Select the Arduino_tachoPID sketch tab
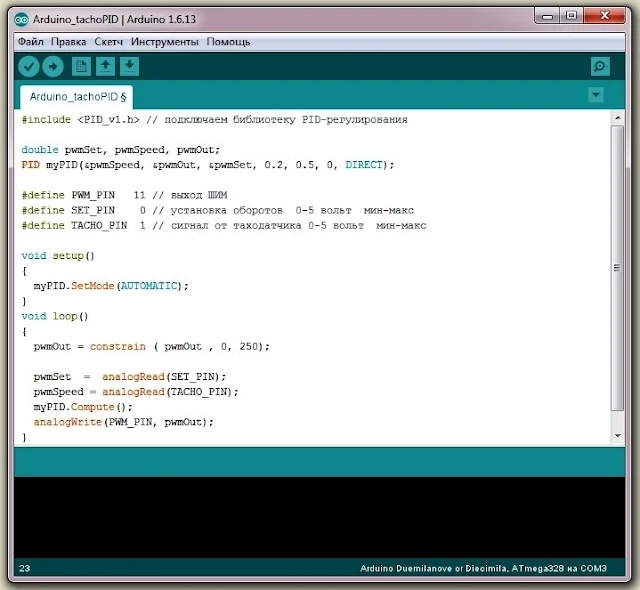Screen dimensions: 640x590 coord(77,97)
